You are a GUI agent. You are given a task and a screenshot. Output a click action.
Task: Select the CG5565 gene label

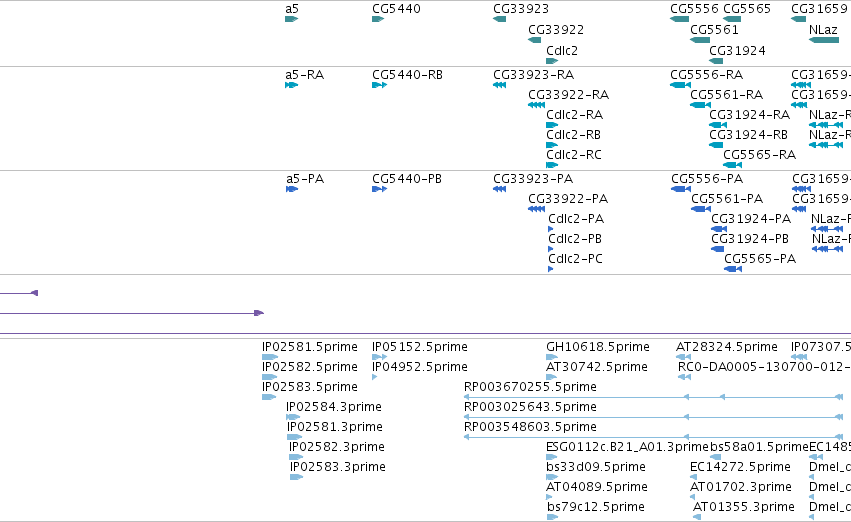pyautogui.click(x=747, y=9)
